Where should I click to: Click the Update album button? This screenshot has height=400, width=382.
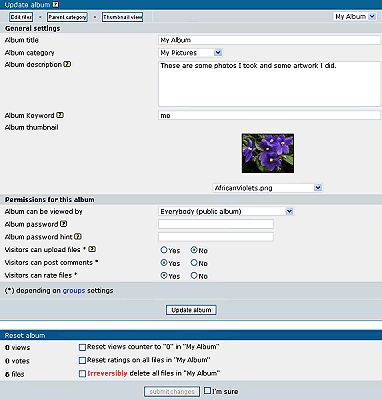coord(191,310)
